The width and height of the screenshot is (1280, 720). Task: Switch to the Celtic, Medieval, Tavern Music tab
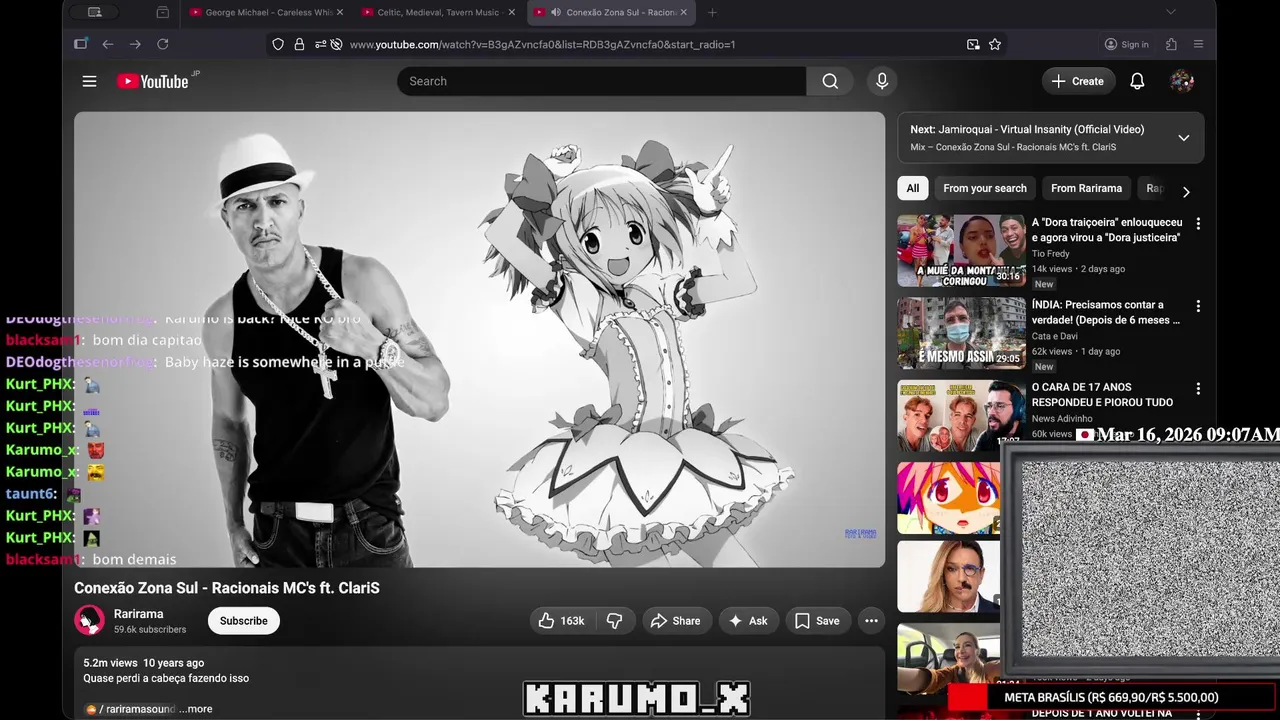[x=432, y=12]
